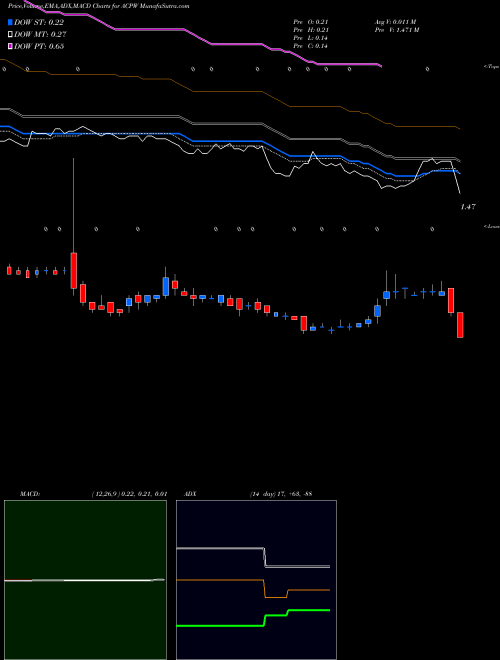Click the tall red candle with the long upper wick
Image resolution: width=500 pixels, height=660 pixels.
click(74, 270)
